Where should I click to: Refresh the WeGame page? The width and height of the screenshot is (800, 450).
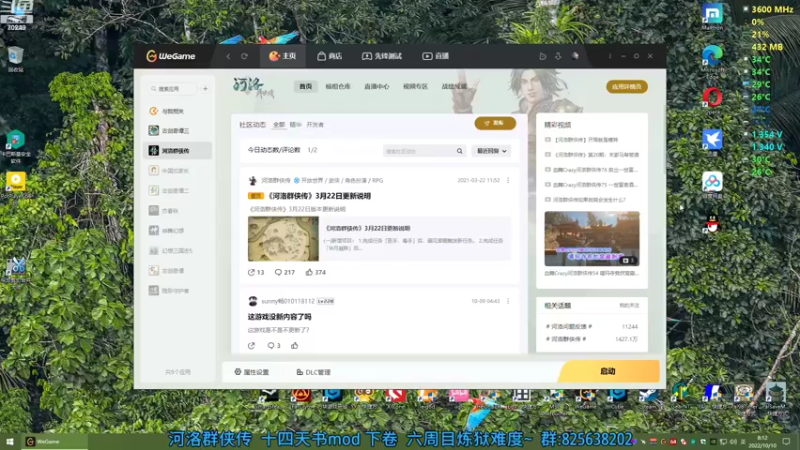(244, 56)
